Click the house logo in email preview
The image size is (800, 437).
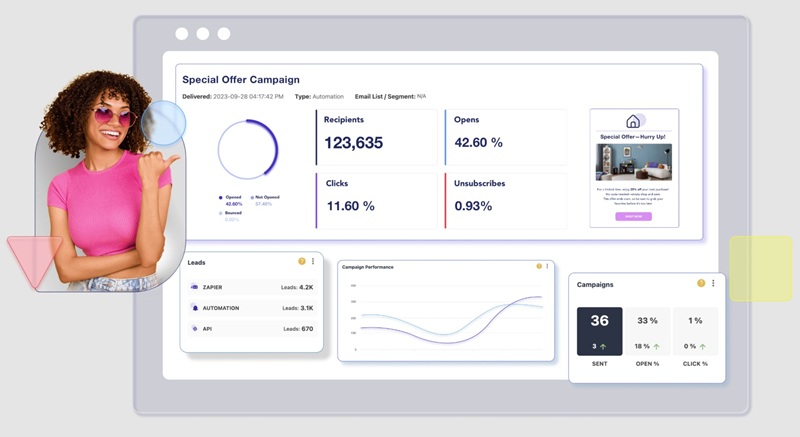click(x=633, y=121)
